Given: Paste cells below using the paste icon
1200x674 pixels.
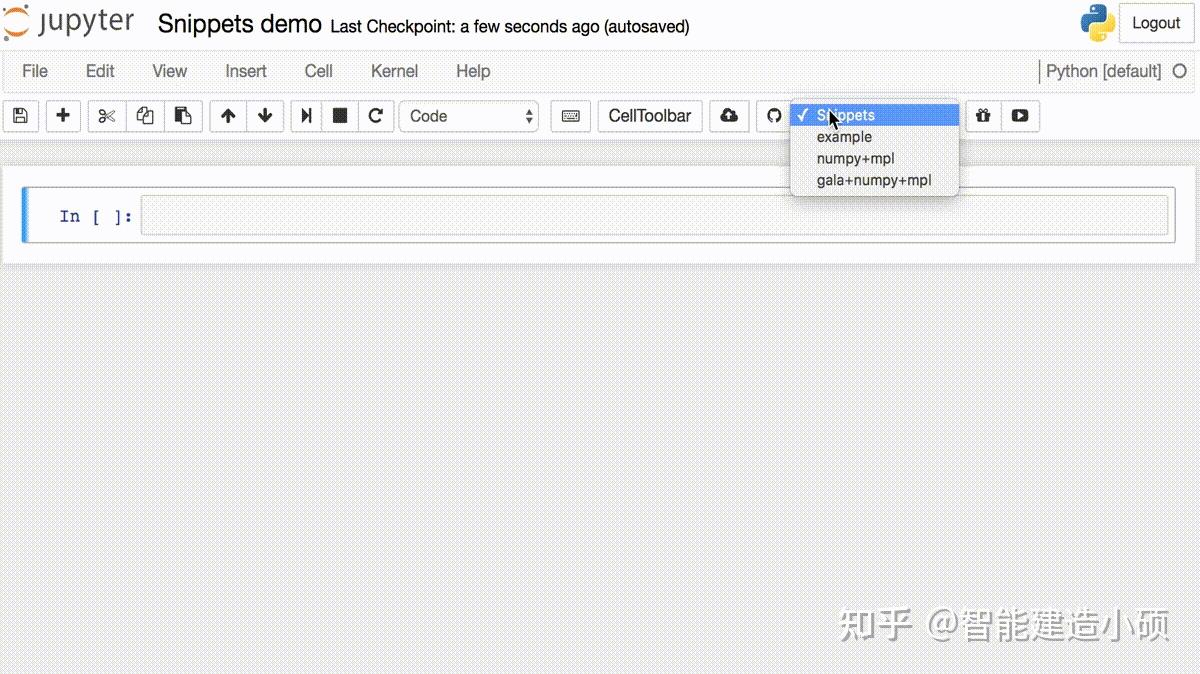Looking at the screenshot, I should 183,116.
